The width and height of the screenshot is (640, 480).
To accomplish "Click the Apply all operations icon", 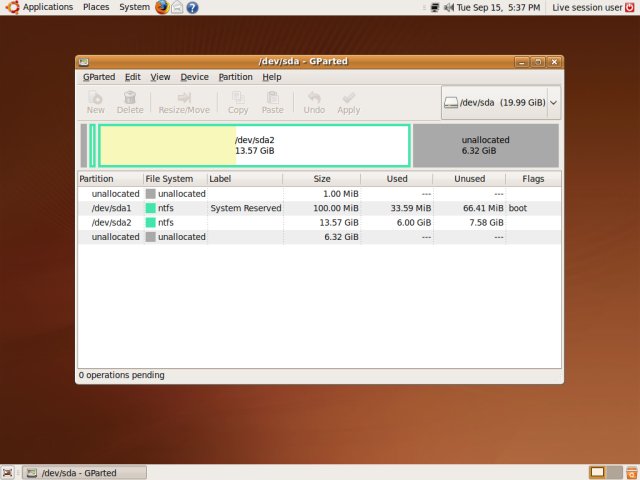I will [348, 102].
